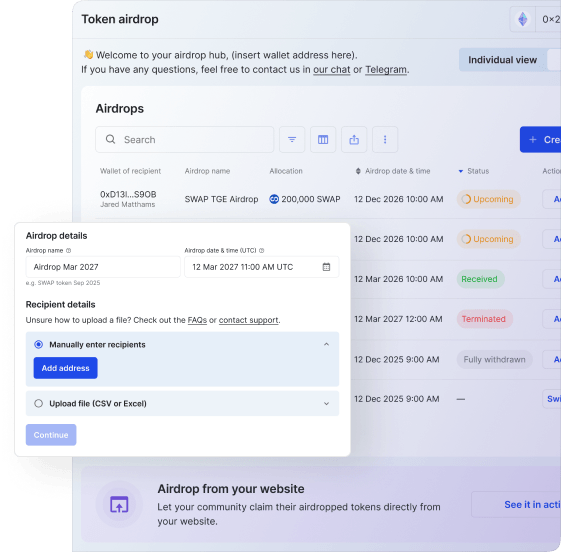Click the magnifier icon in Search box
The height and width of the screenshot is (552, 561).
click(x=111, y=139)
